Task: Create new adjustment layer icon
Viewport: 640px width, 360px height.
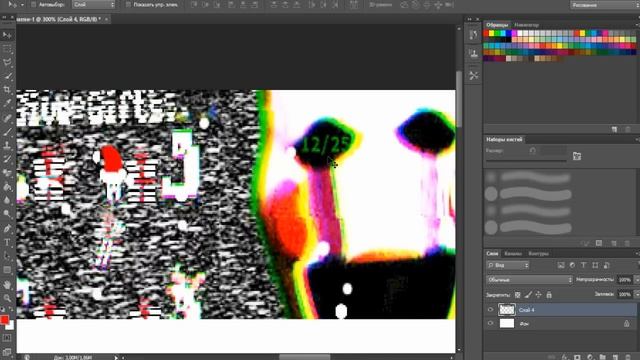Action: tap(590, 357)
